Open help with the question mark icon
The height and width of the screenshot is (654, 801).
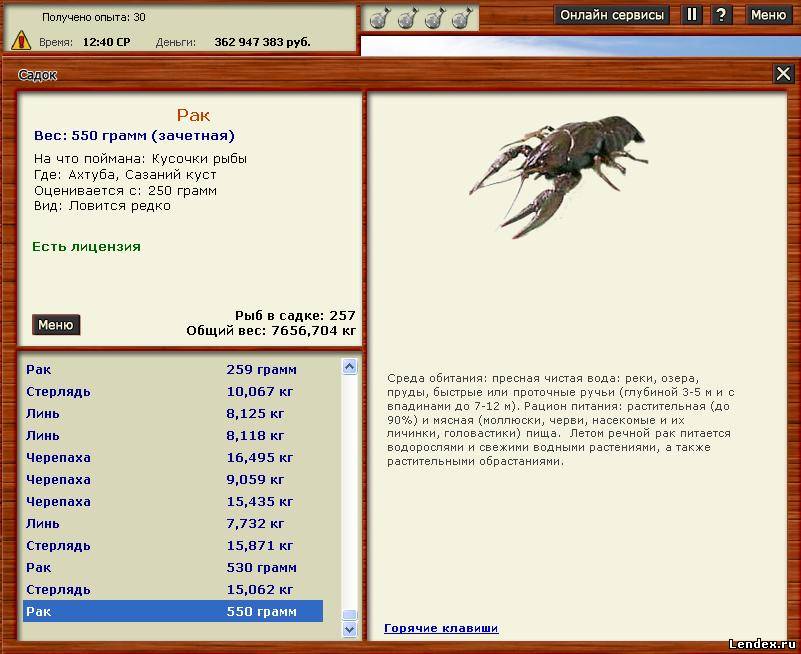[x=721, y=14]
